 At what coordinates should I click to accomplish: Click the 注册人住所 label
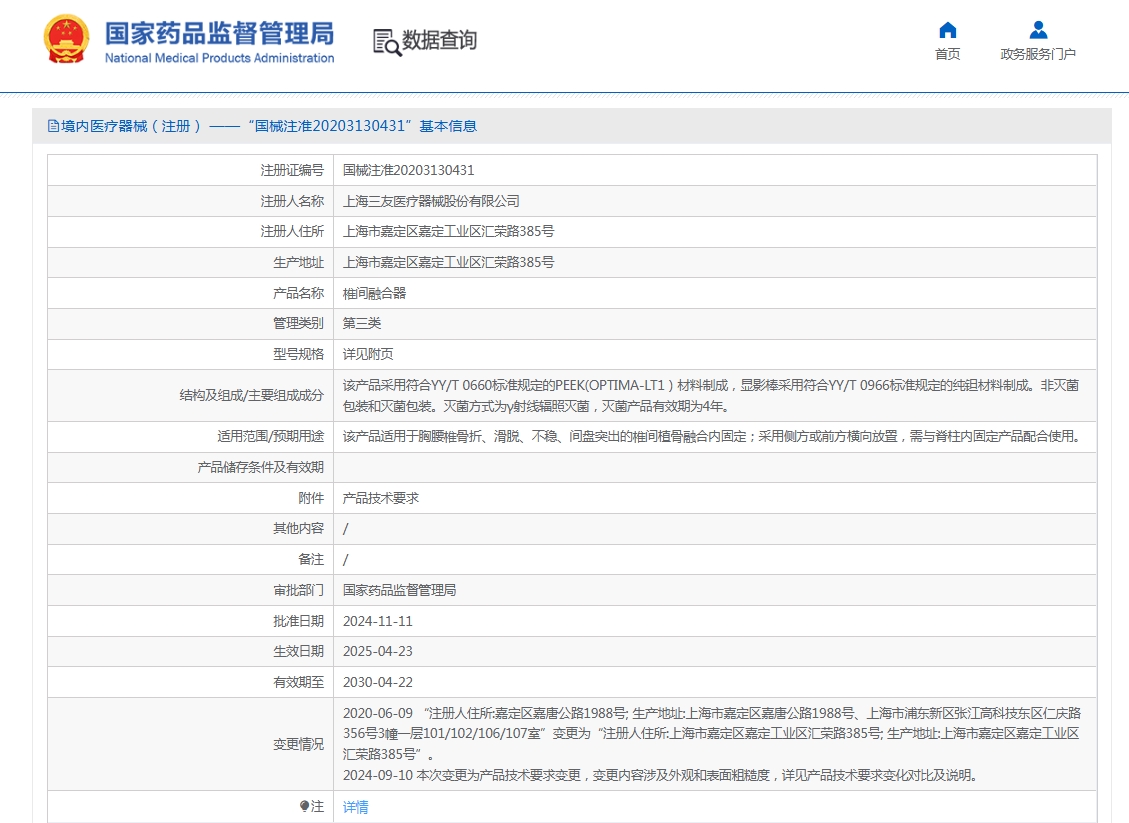pos(292,232)
